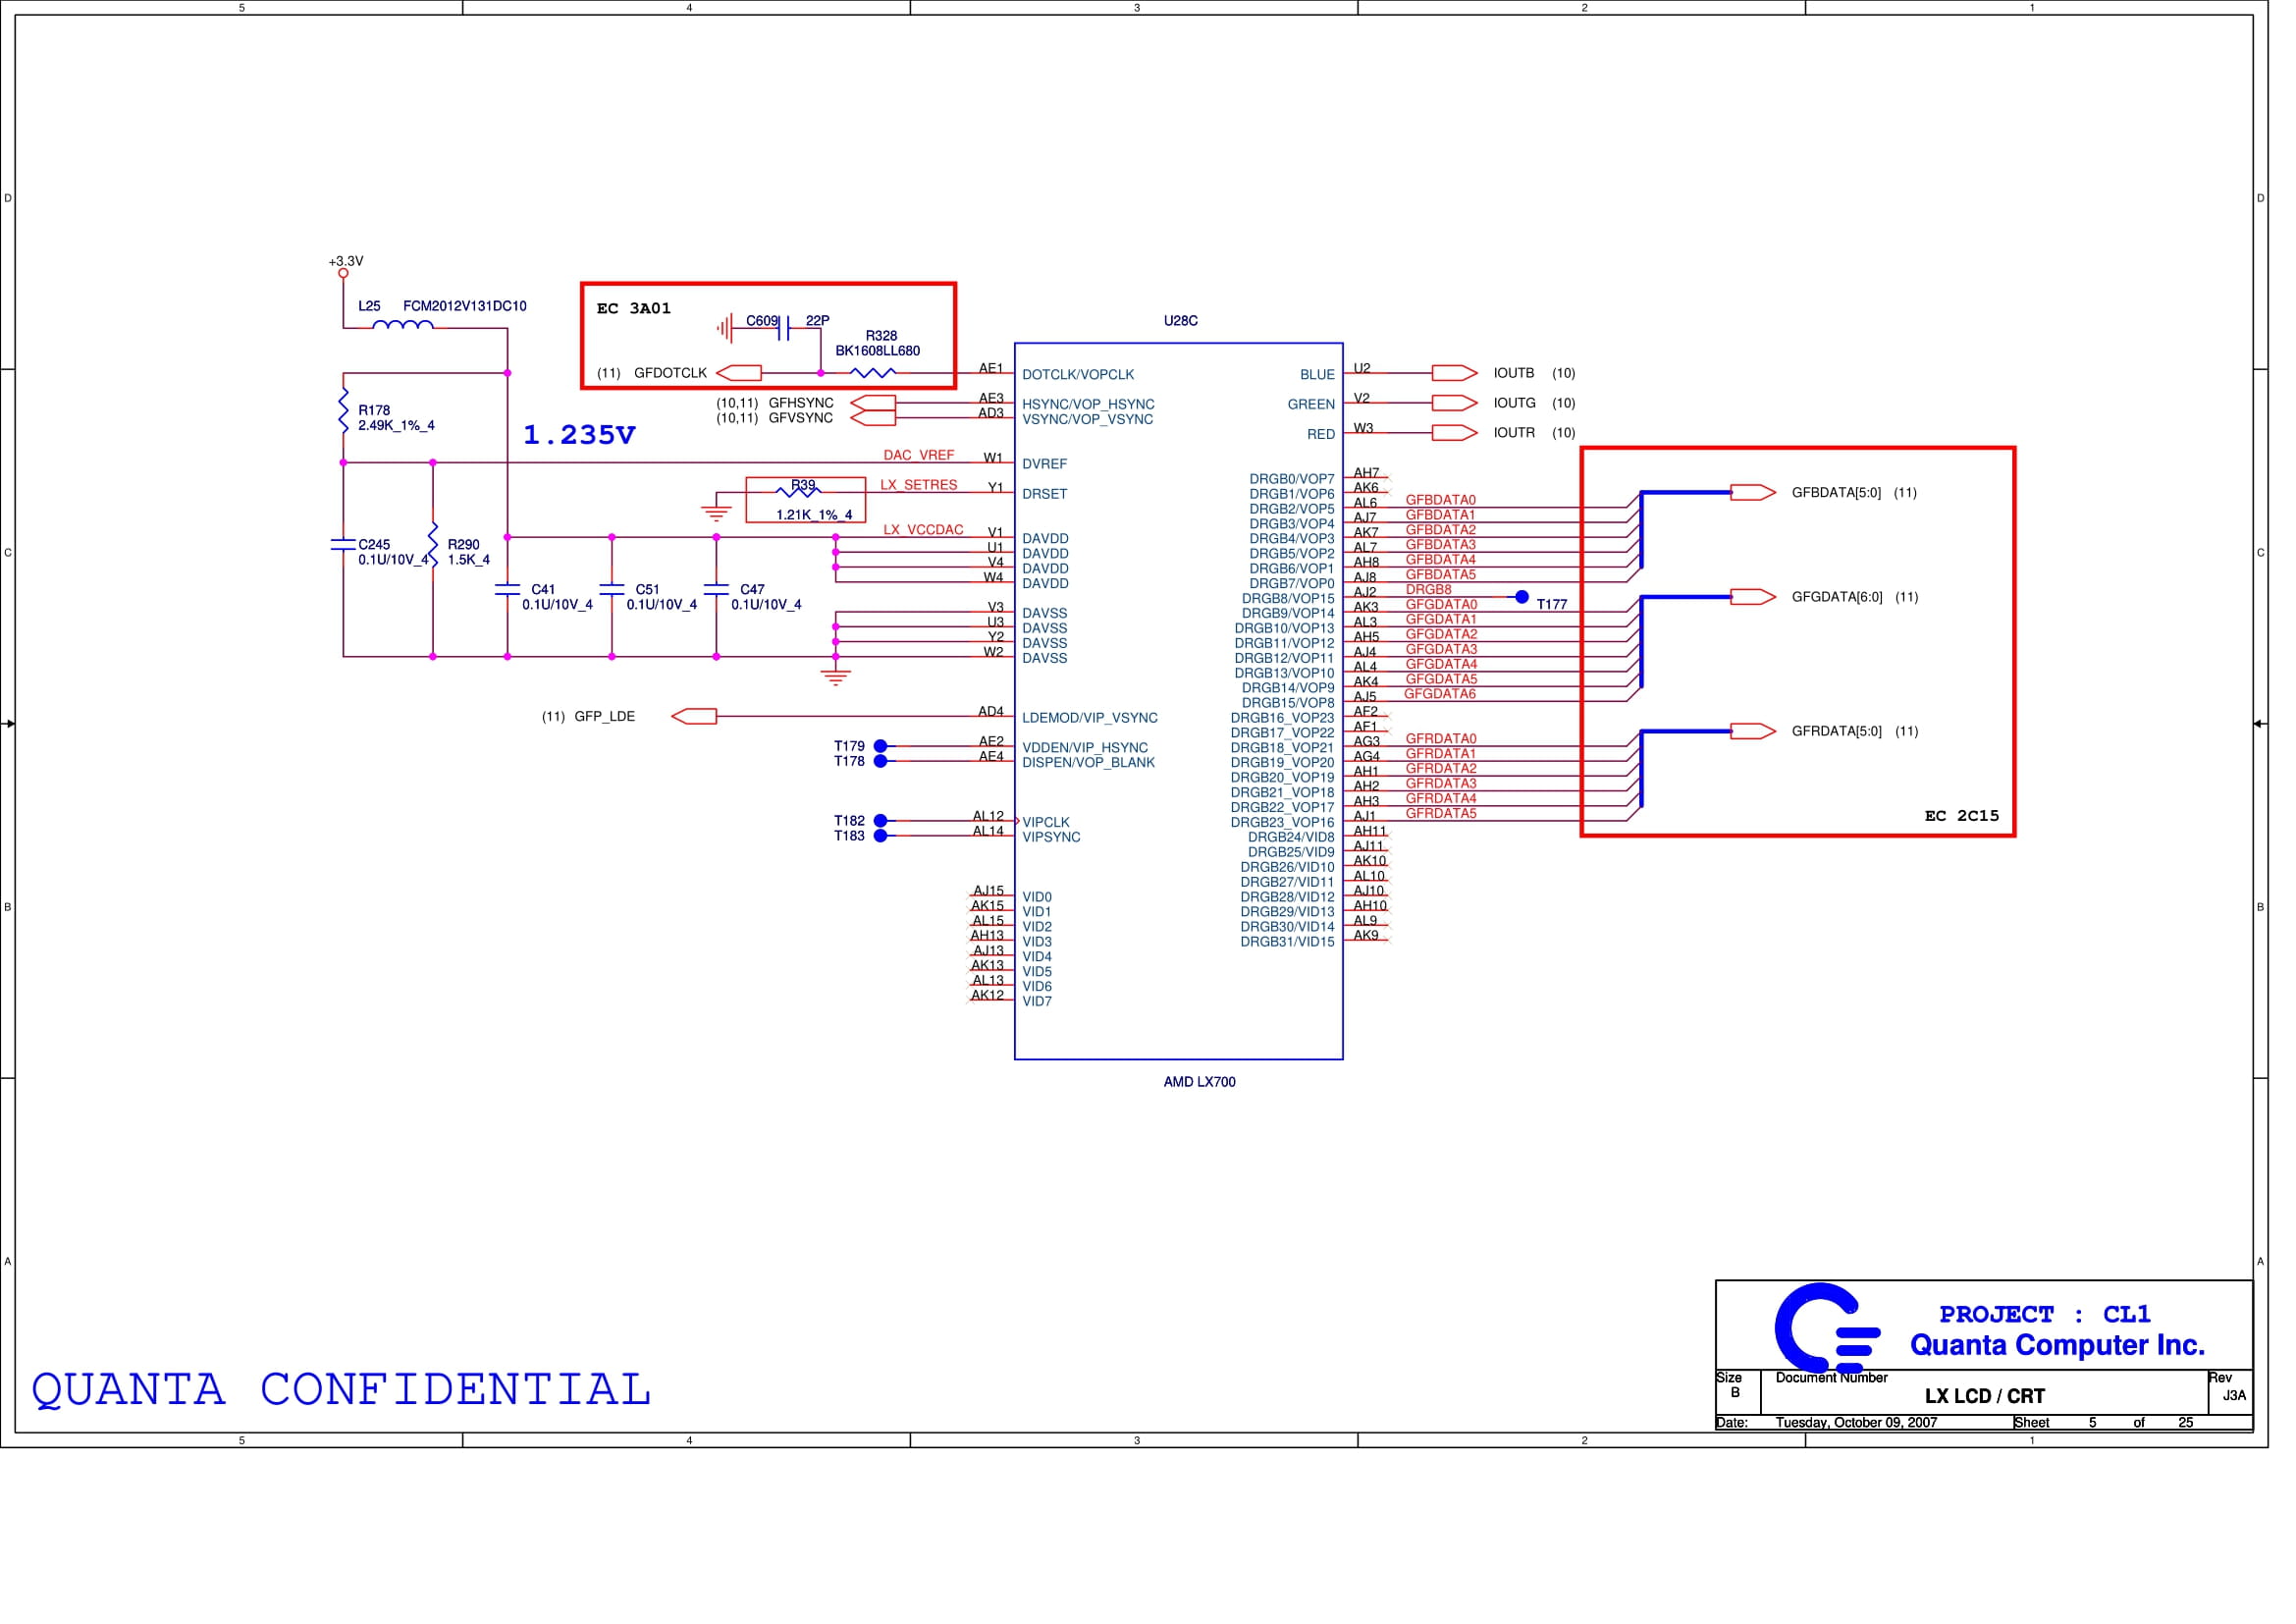The image size is (2296, 1624).
Task: Select the GFHSYNC port connector symbol
Action: 873,403
